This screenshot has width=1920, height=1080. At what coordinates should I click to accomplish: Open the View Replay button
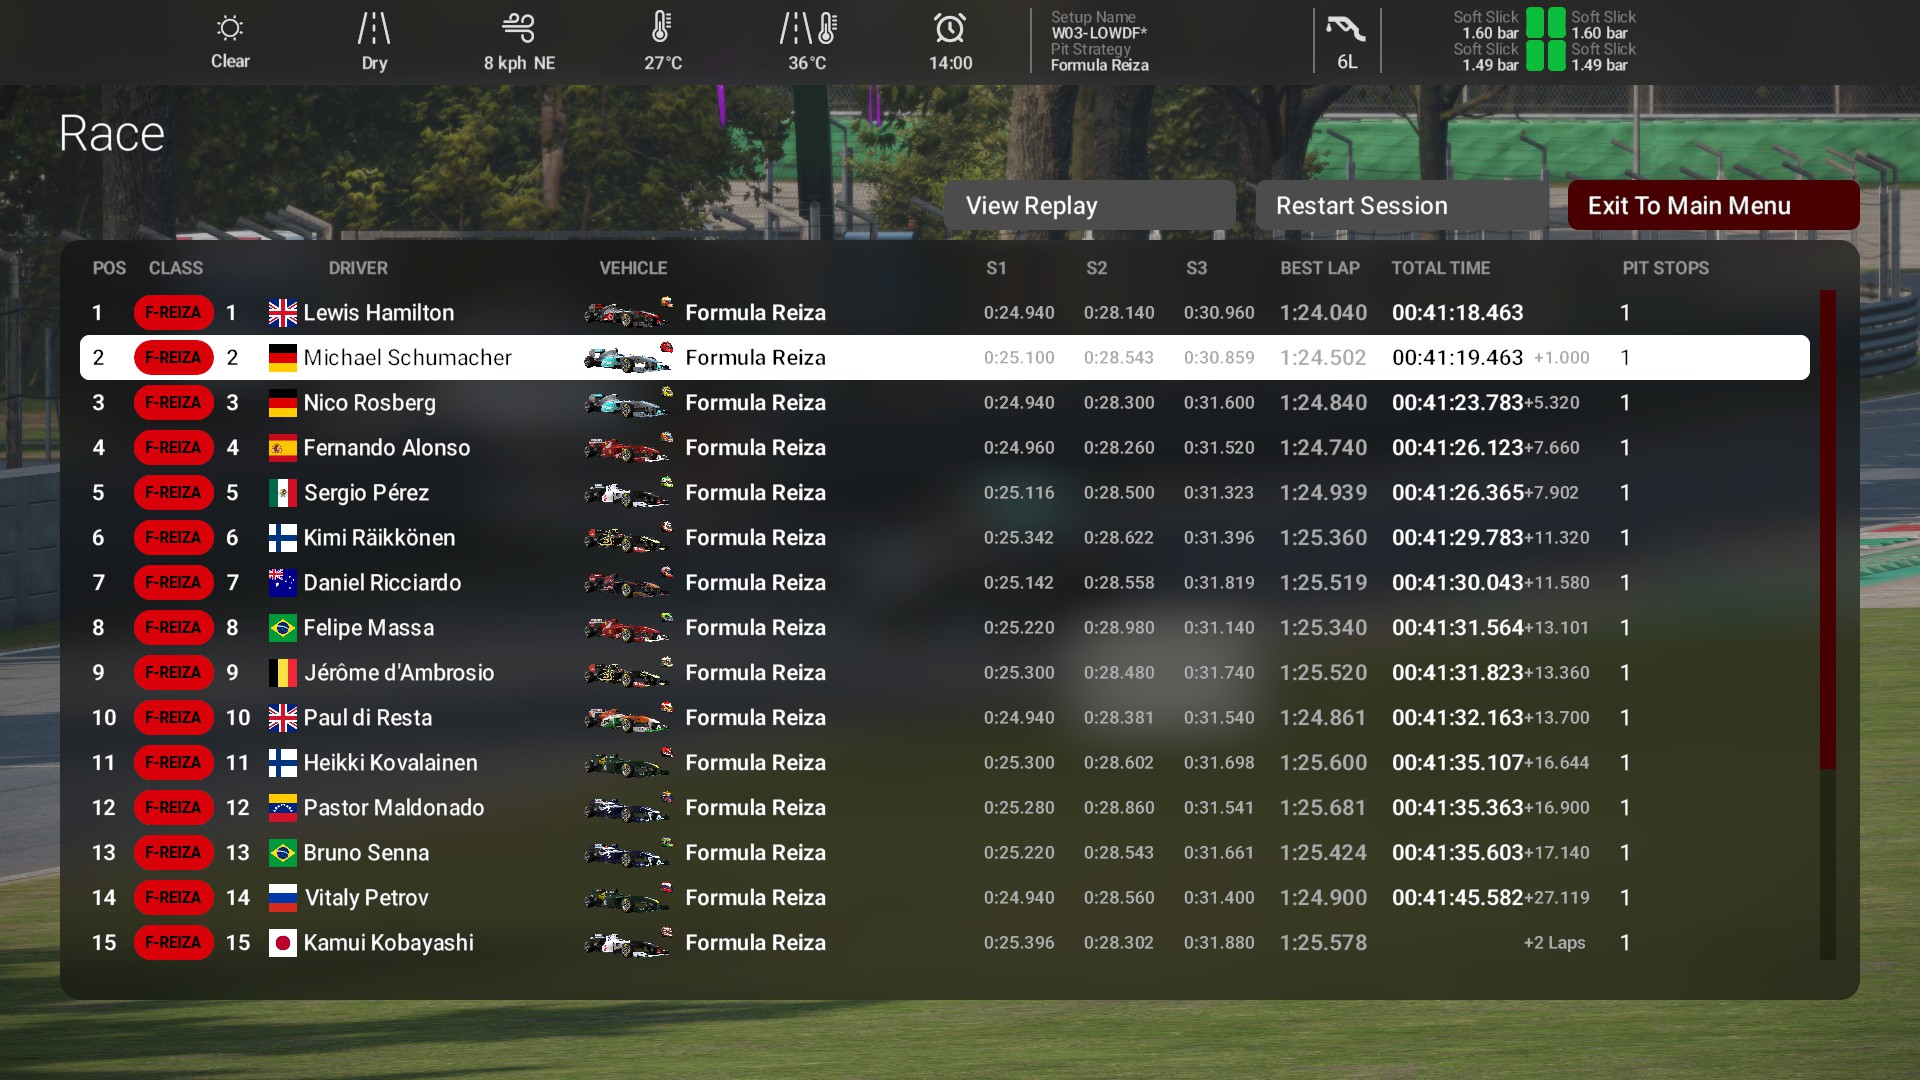pos(1089,206)
